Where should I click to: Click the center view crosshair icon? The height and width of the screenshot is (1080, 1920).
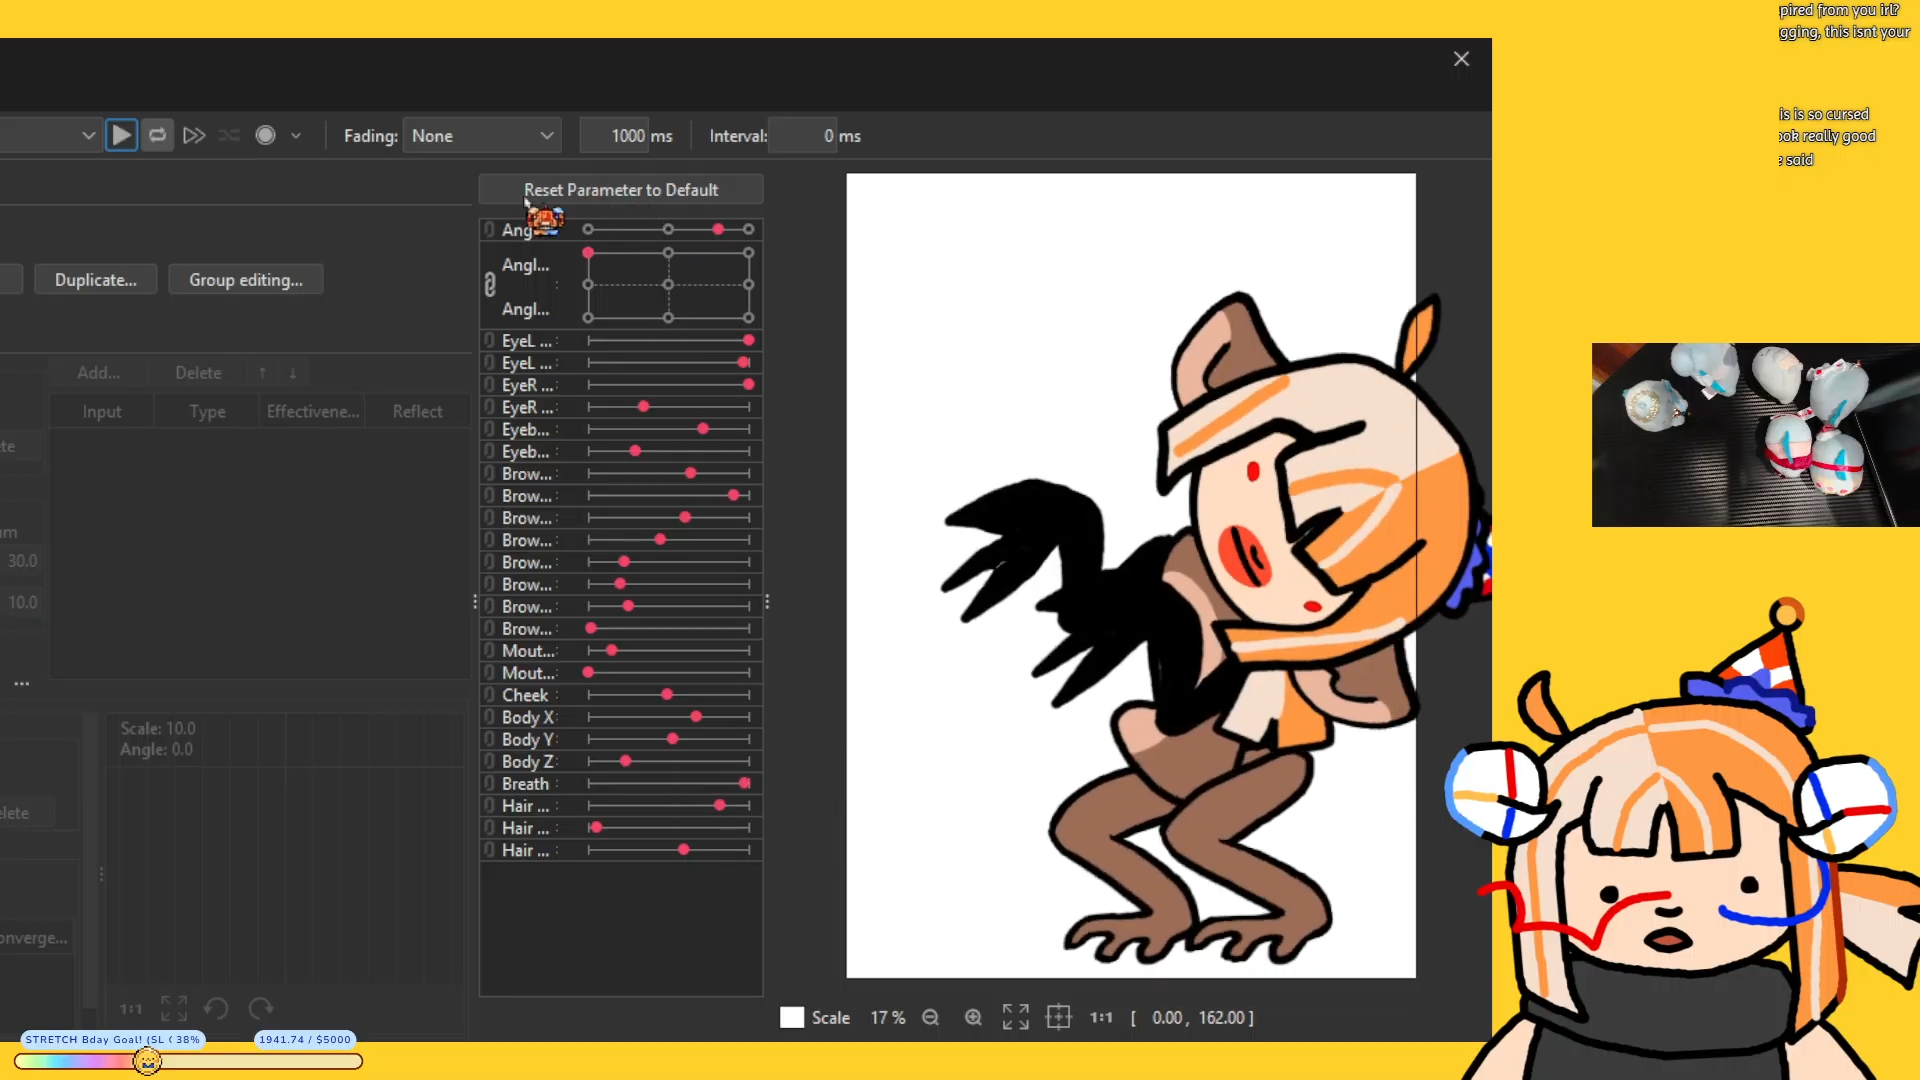1058,1017
